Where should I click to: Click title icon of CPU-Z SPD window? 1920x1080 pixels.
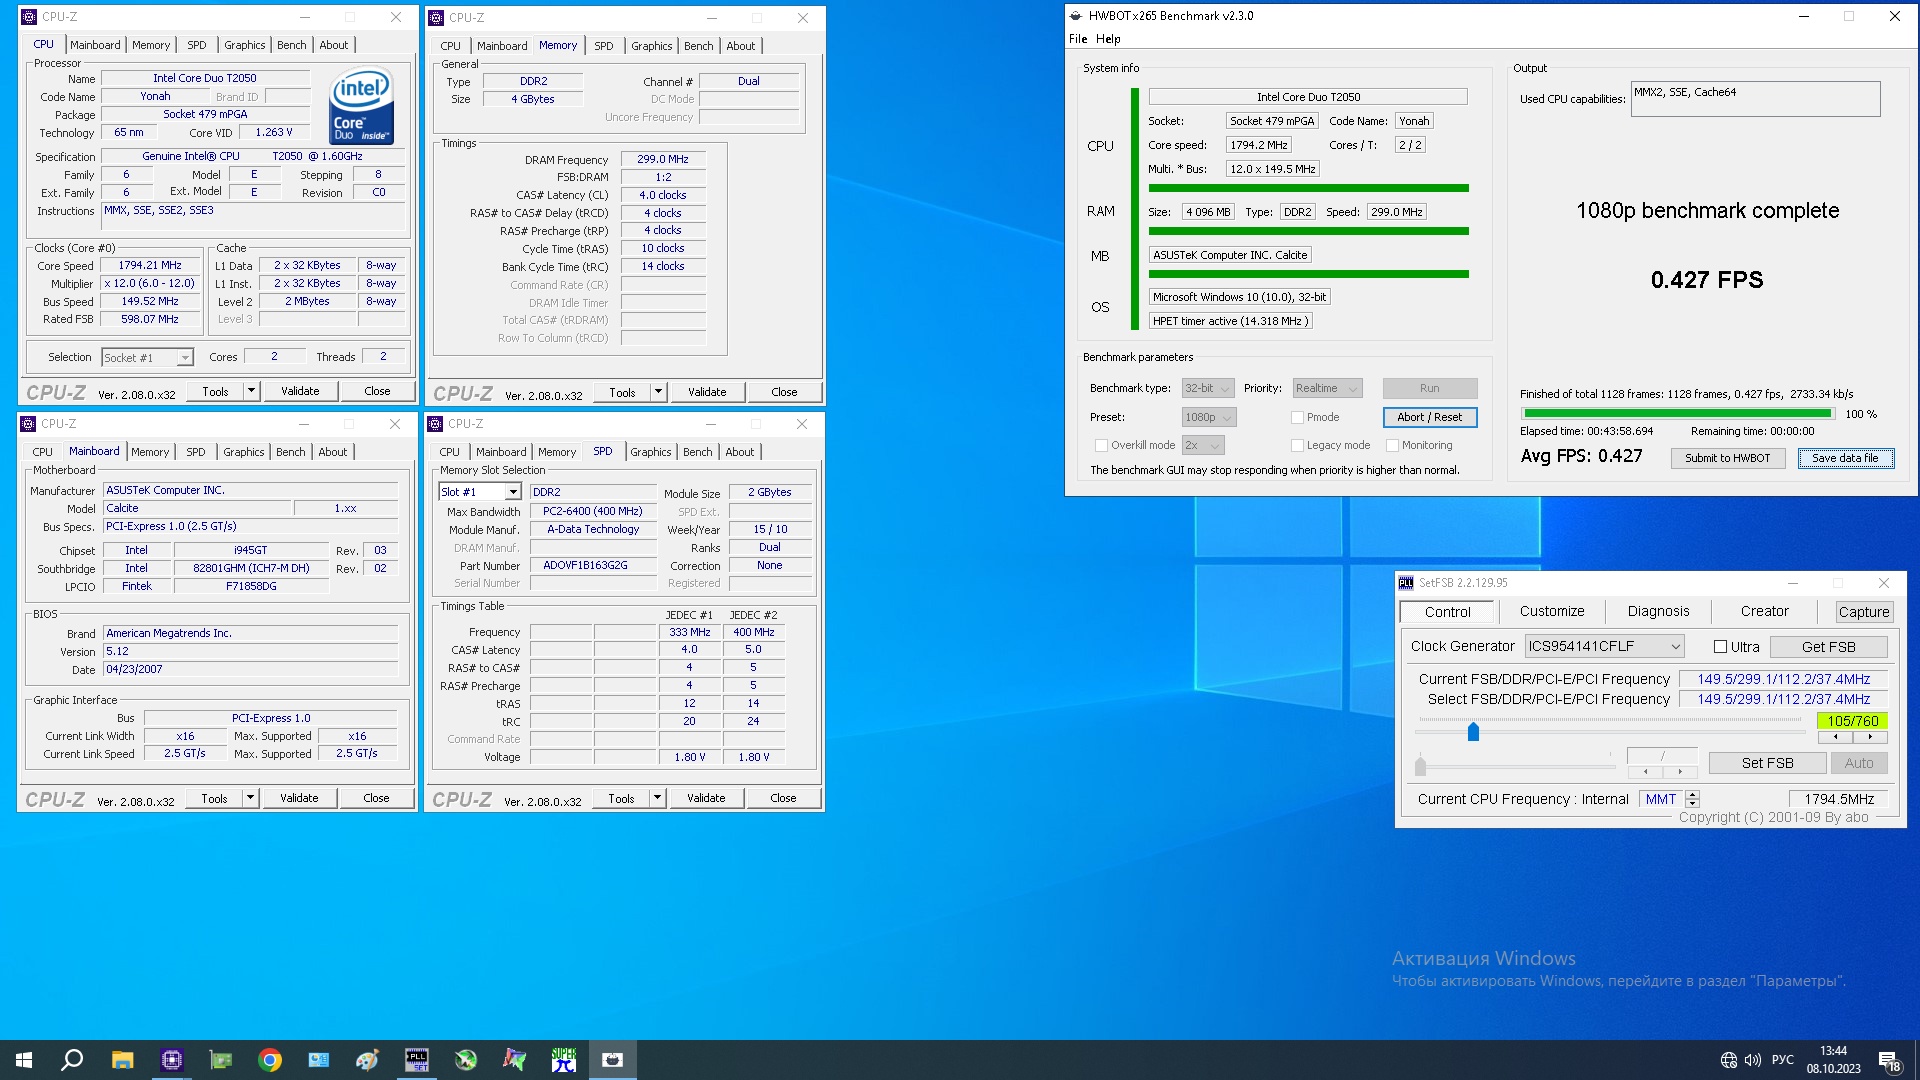point(435,424)
